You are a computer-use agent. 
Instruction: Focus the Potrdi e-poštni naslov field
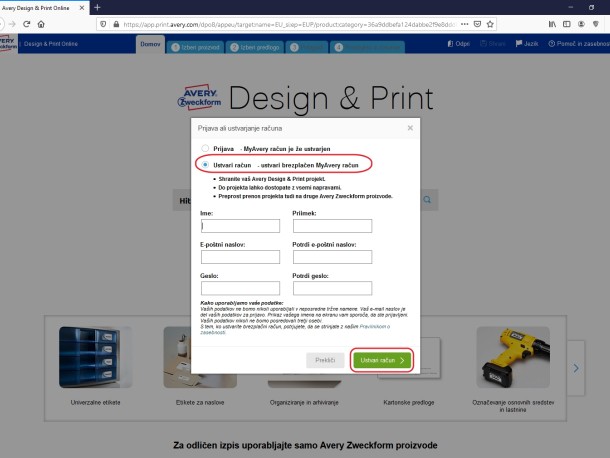pos(332,257)
